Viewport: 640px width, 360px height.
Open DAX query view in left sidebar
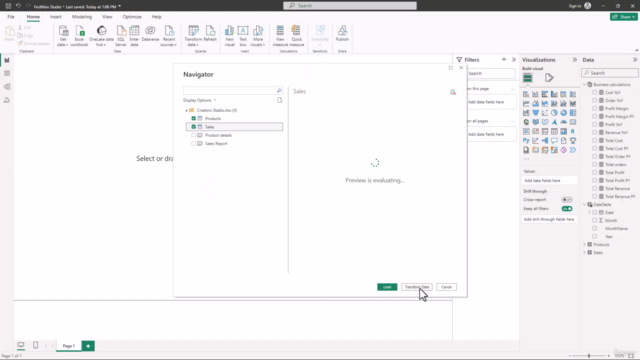(x=7, y=100)
